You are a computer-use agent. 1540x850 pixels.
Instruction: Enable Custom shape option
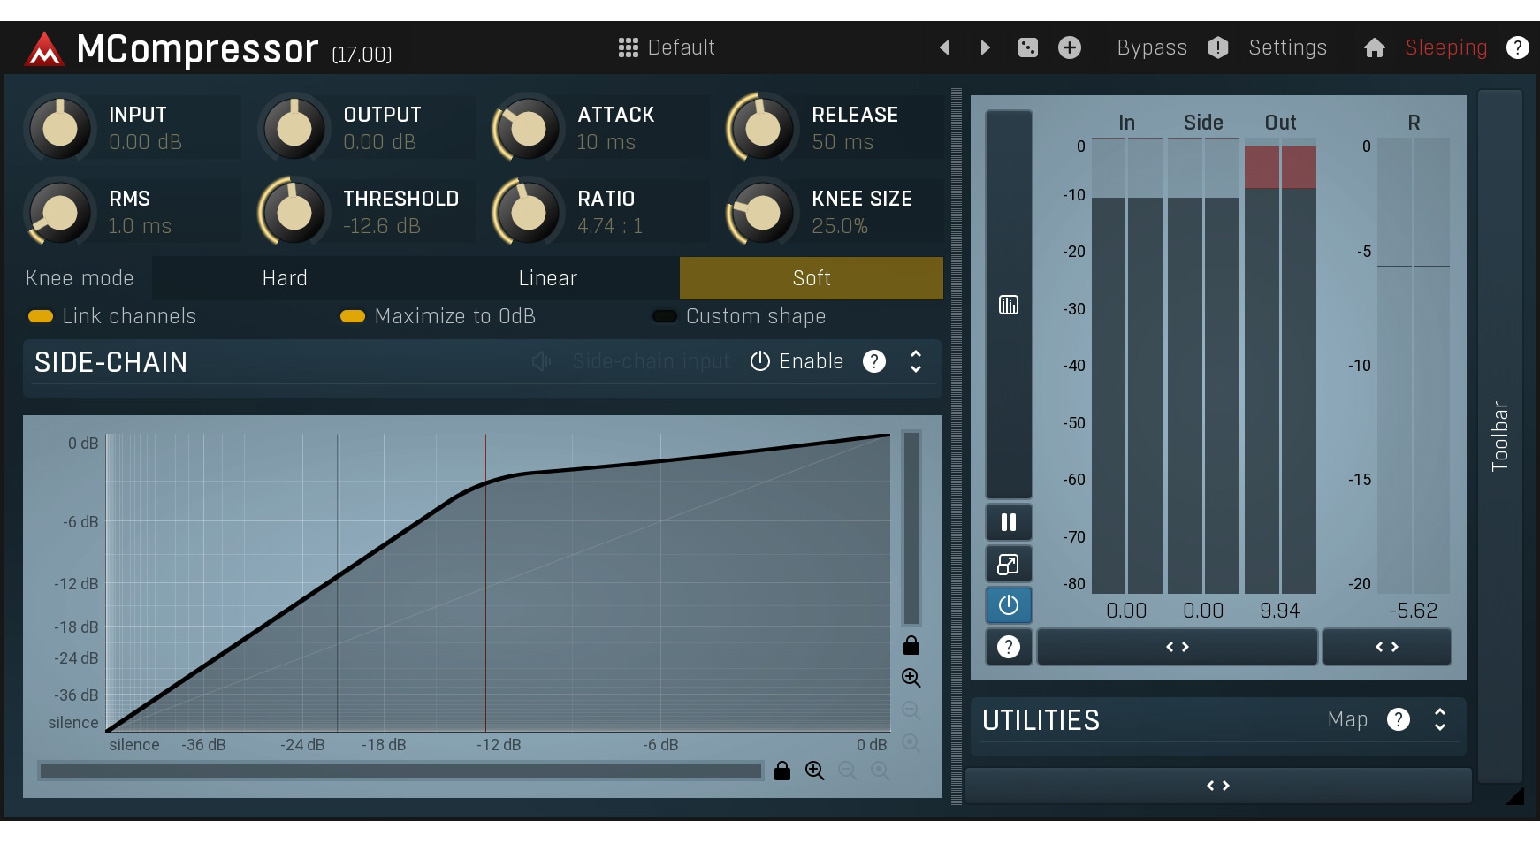pos(664,316)
